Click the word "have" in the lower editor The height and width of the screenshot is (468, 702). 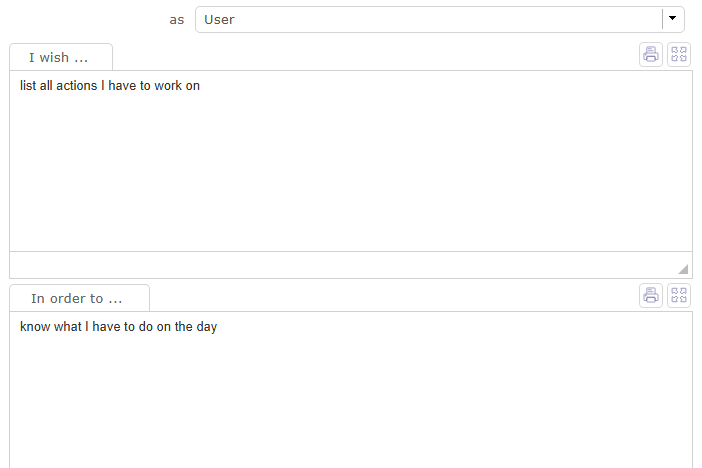(106, 327)
